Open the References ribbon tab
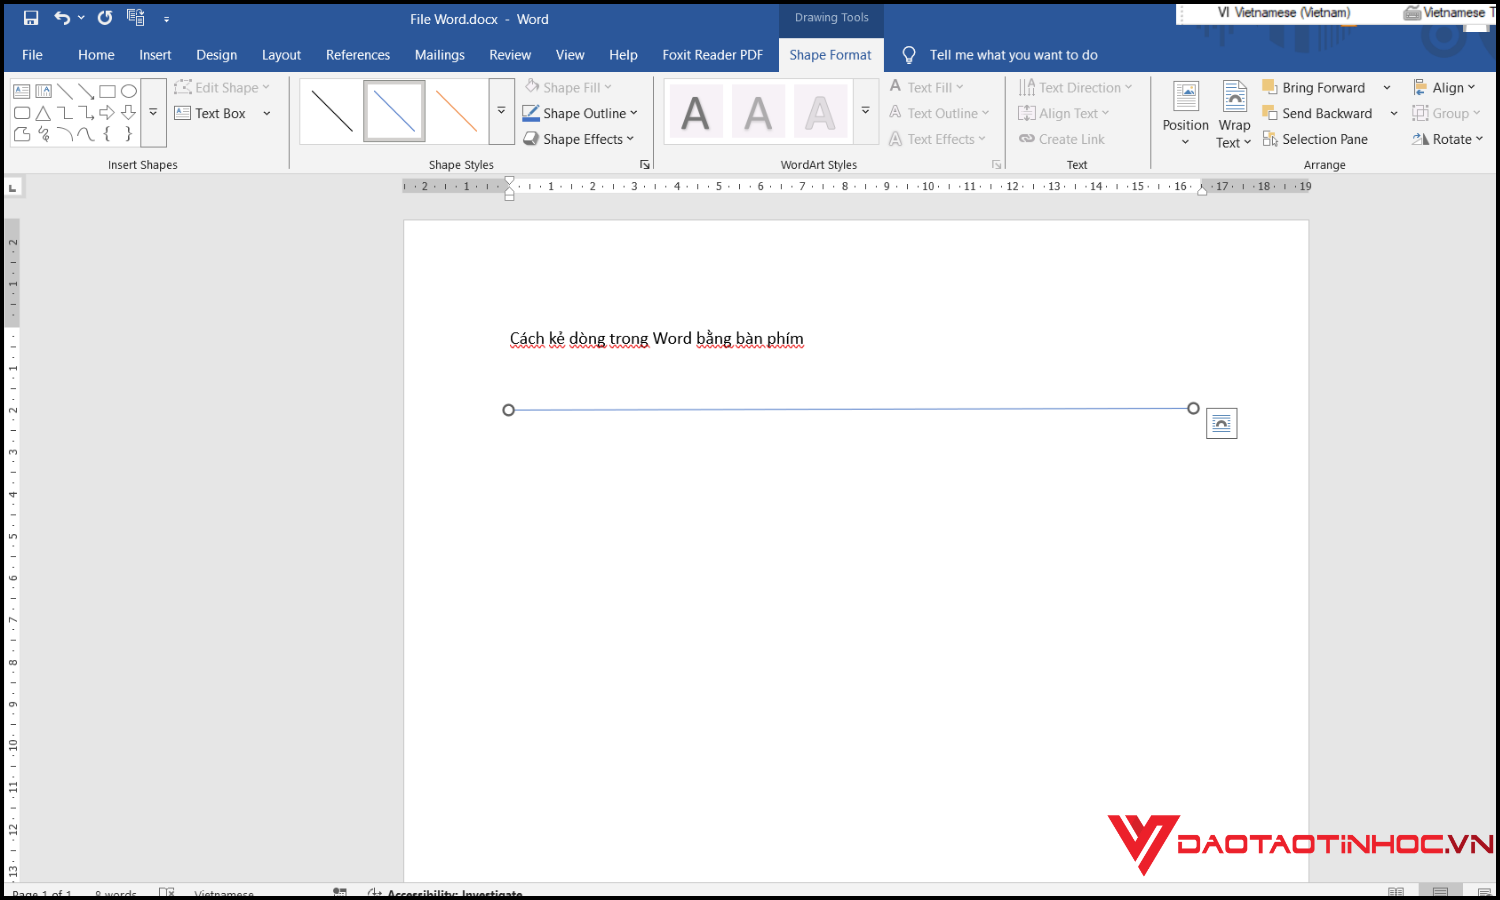The height and width of the screenshot is (900, 1500). 357,55
